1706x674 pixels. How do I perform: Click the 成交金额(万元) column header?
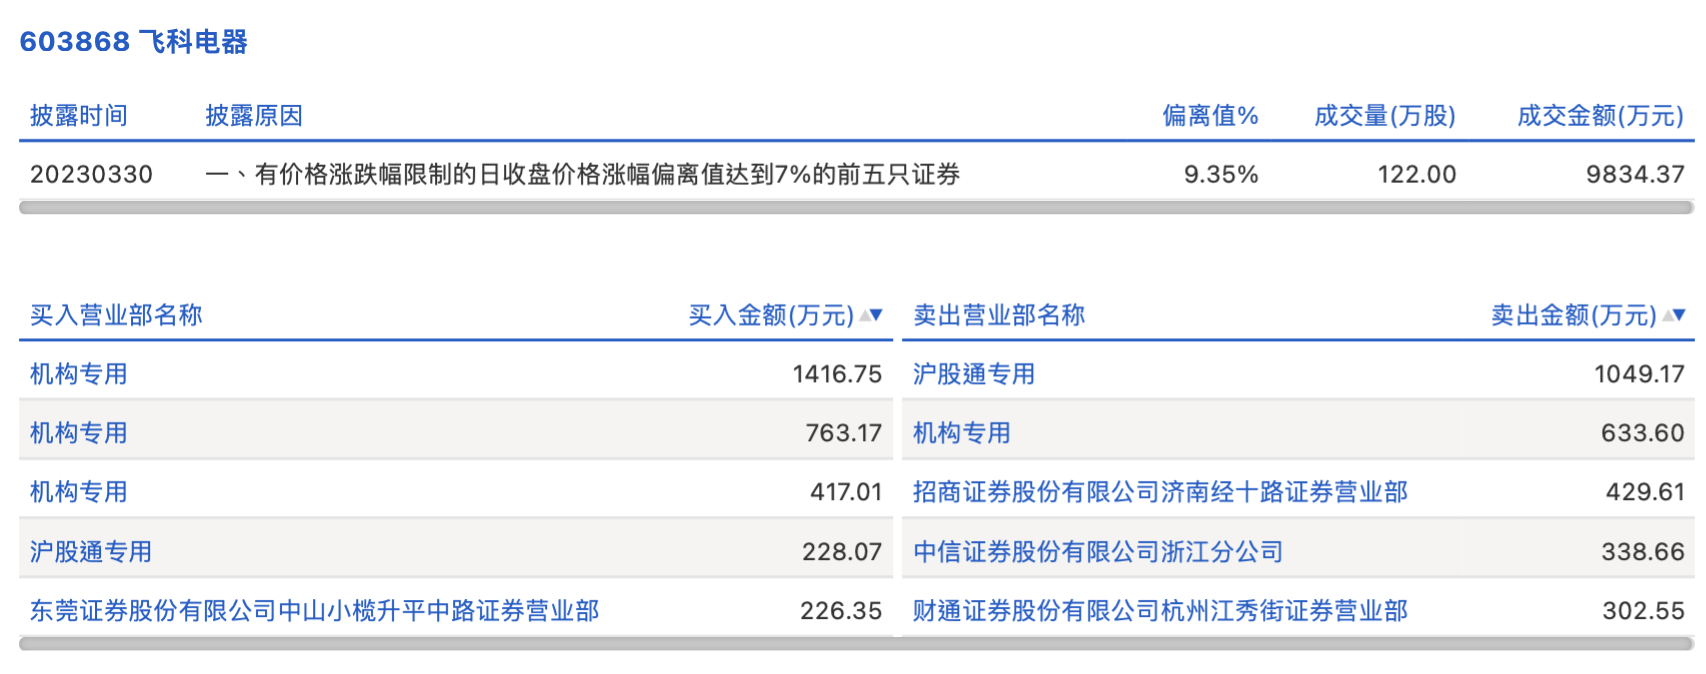(1600, 116)
